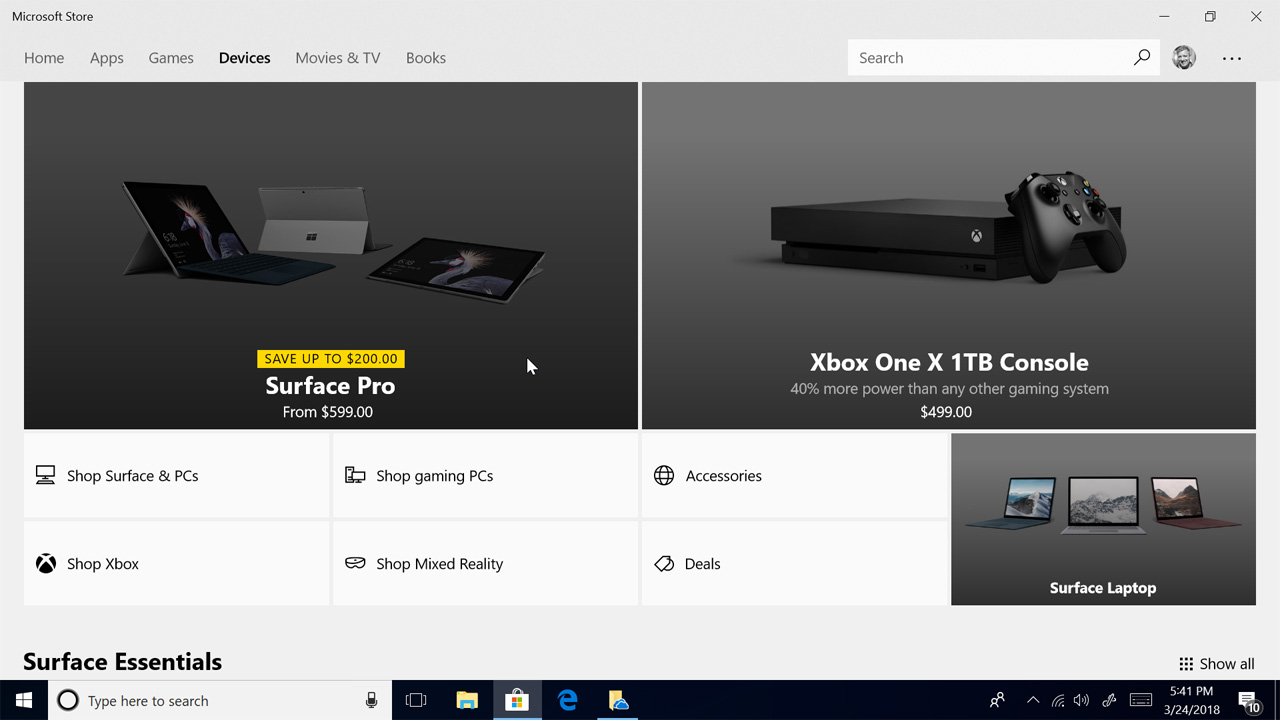Click the Shop Mixed Reality headset icon
This screenshot has height=720, width=1280.
point(355,563)
